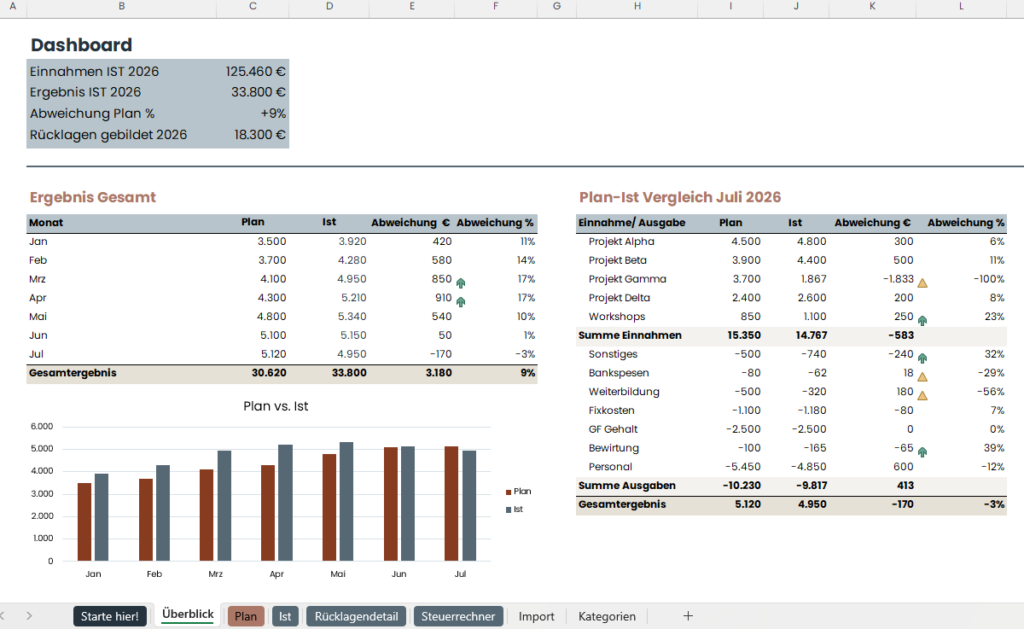This screenshot has width=1024, height=629.
Task: Click the Plan vs. Ist chart title
Action: (x=276, y=406)
